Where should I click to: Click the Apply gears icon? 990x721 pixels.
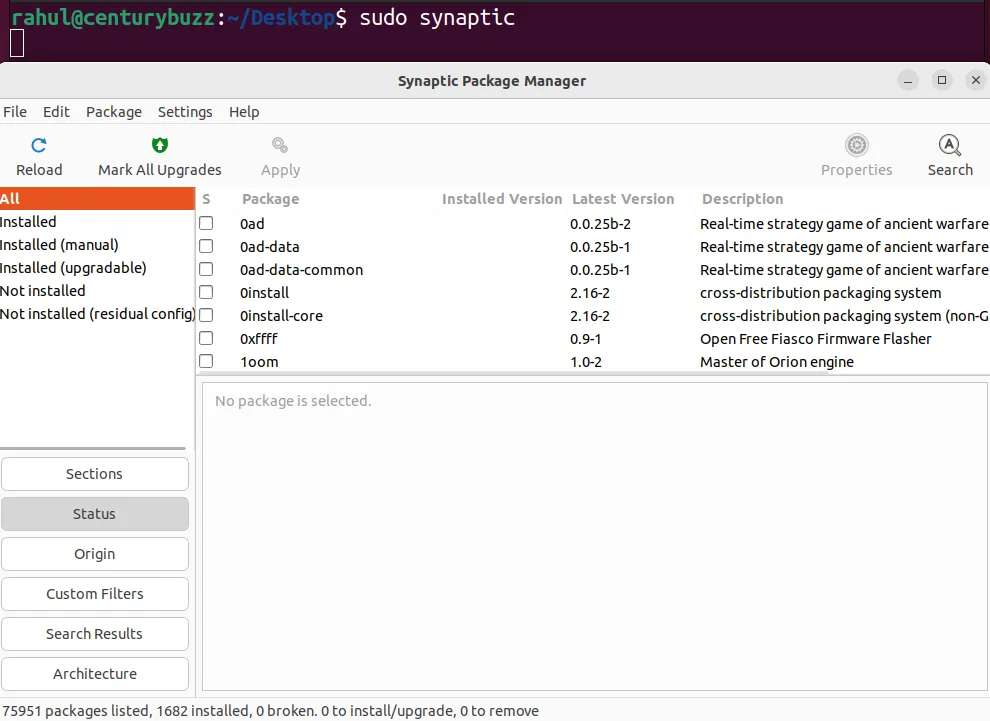tap(280, 145)
